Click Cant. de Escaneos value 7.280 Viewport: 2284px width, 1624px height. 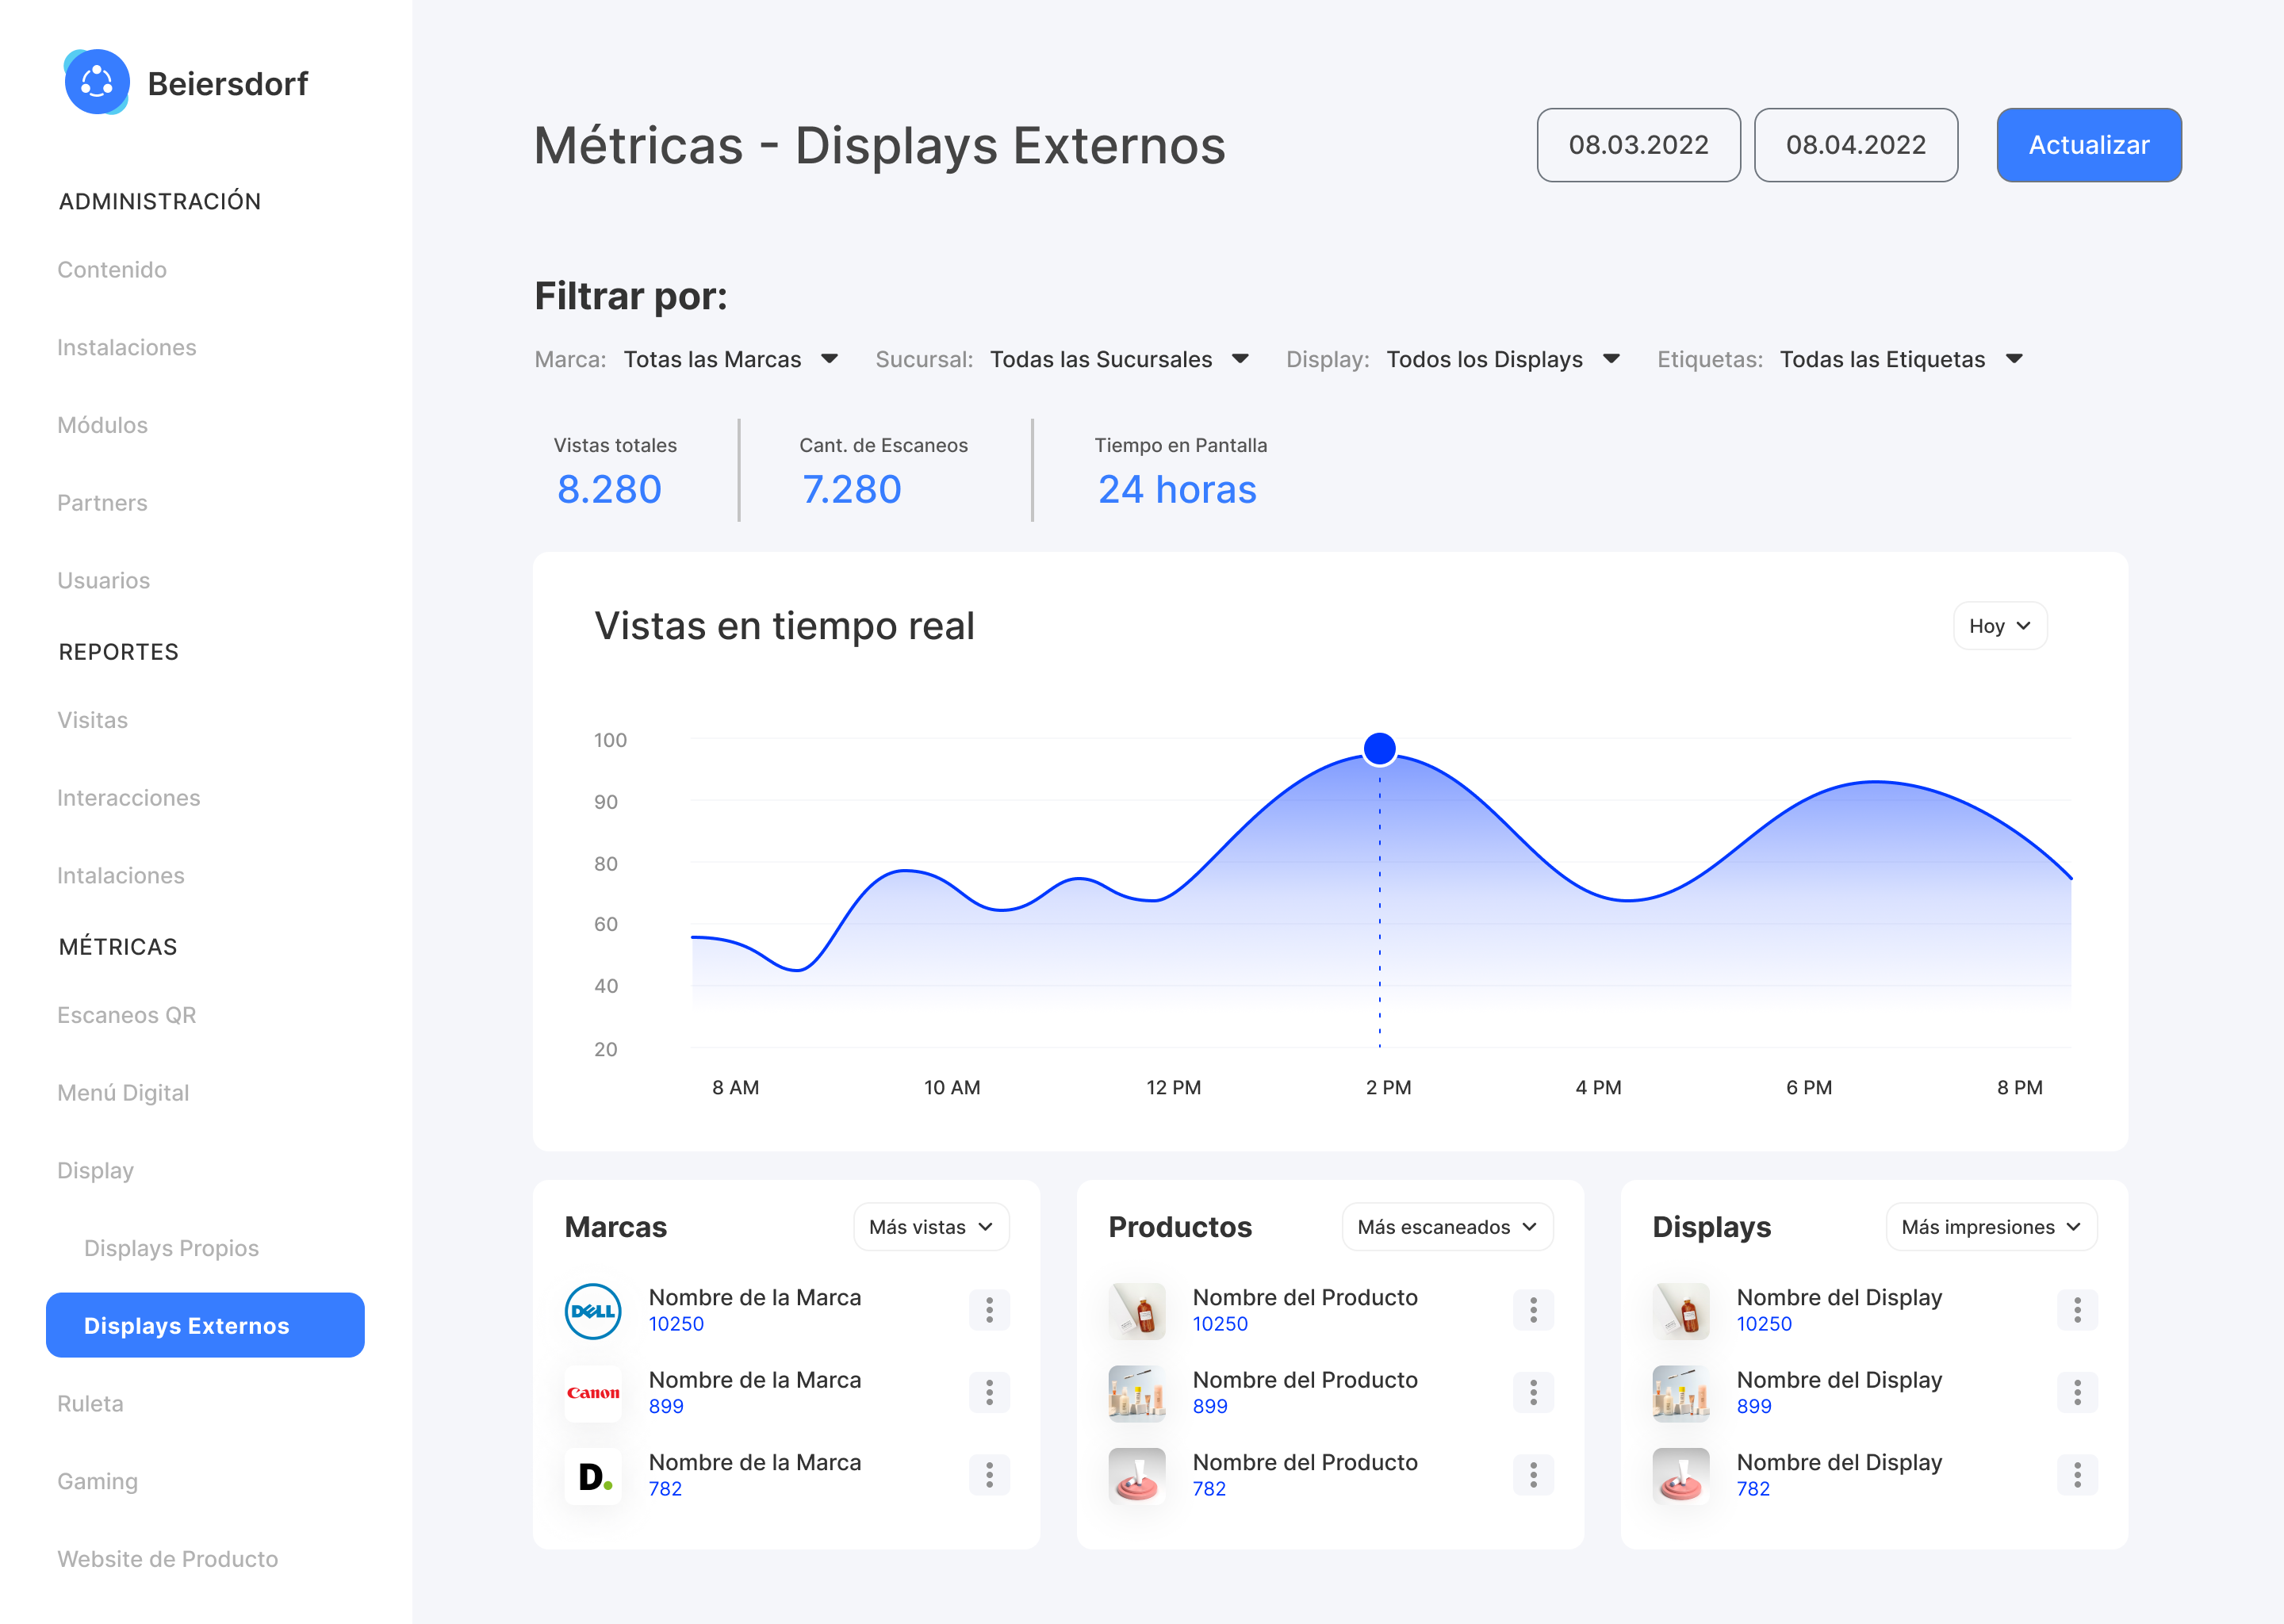click(x=852, y=490)
